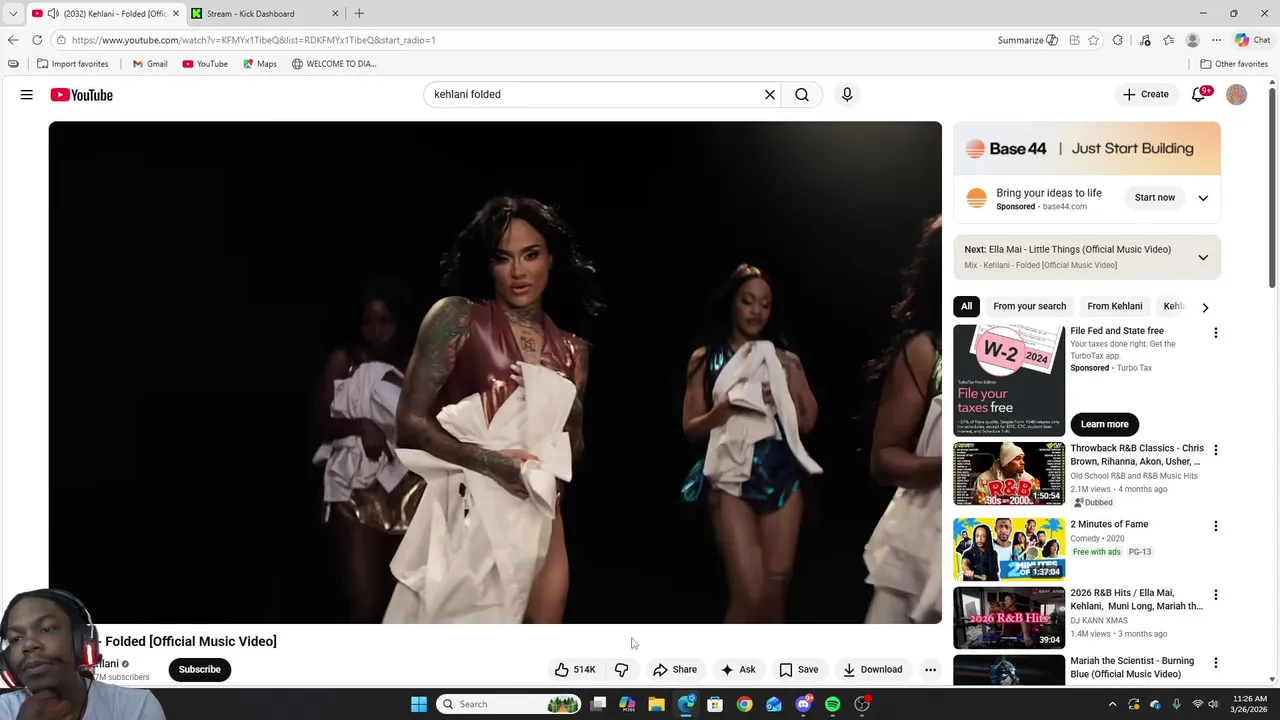Viewport: 1280px width, 720px height.
Task: Save the video to a playlist
Action: (799, 670)
